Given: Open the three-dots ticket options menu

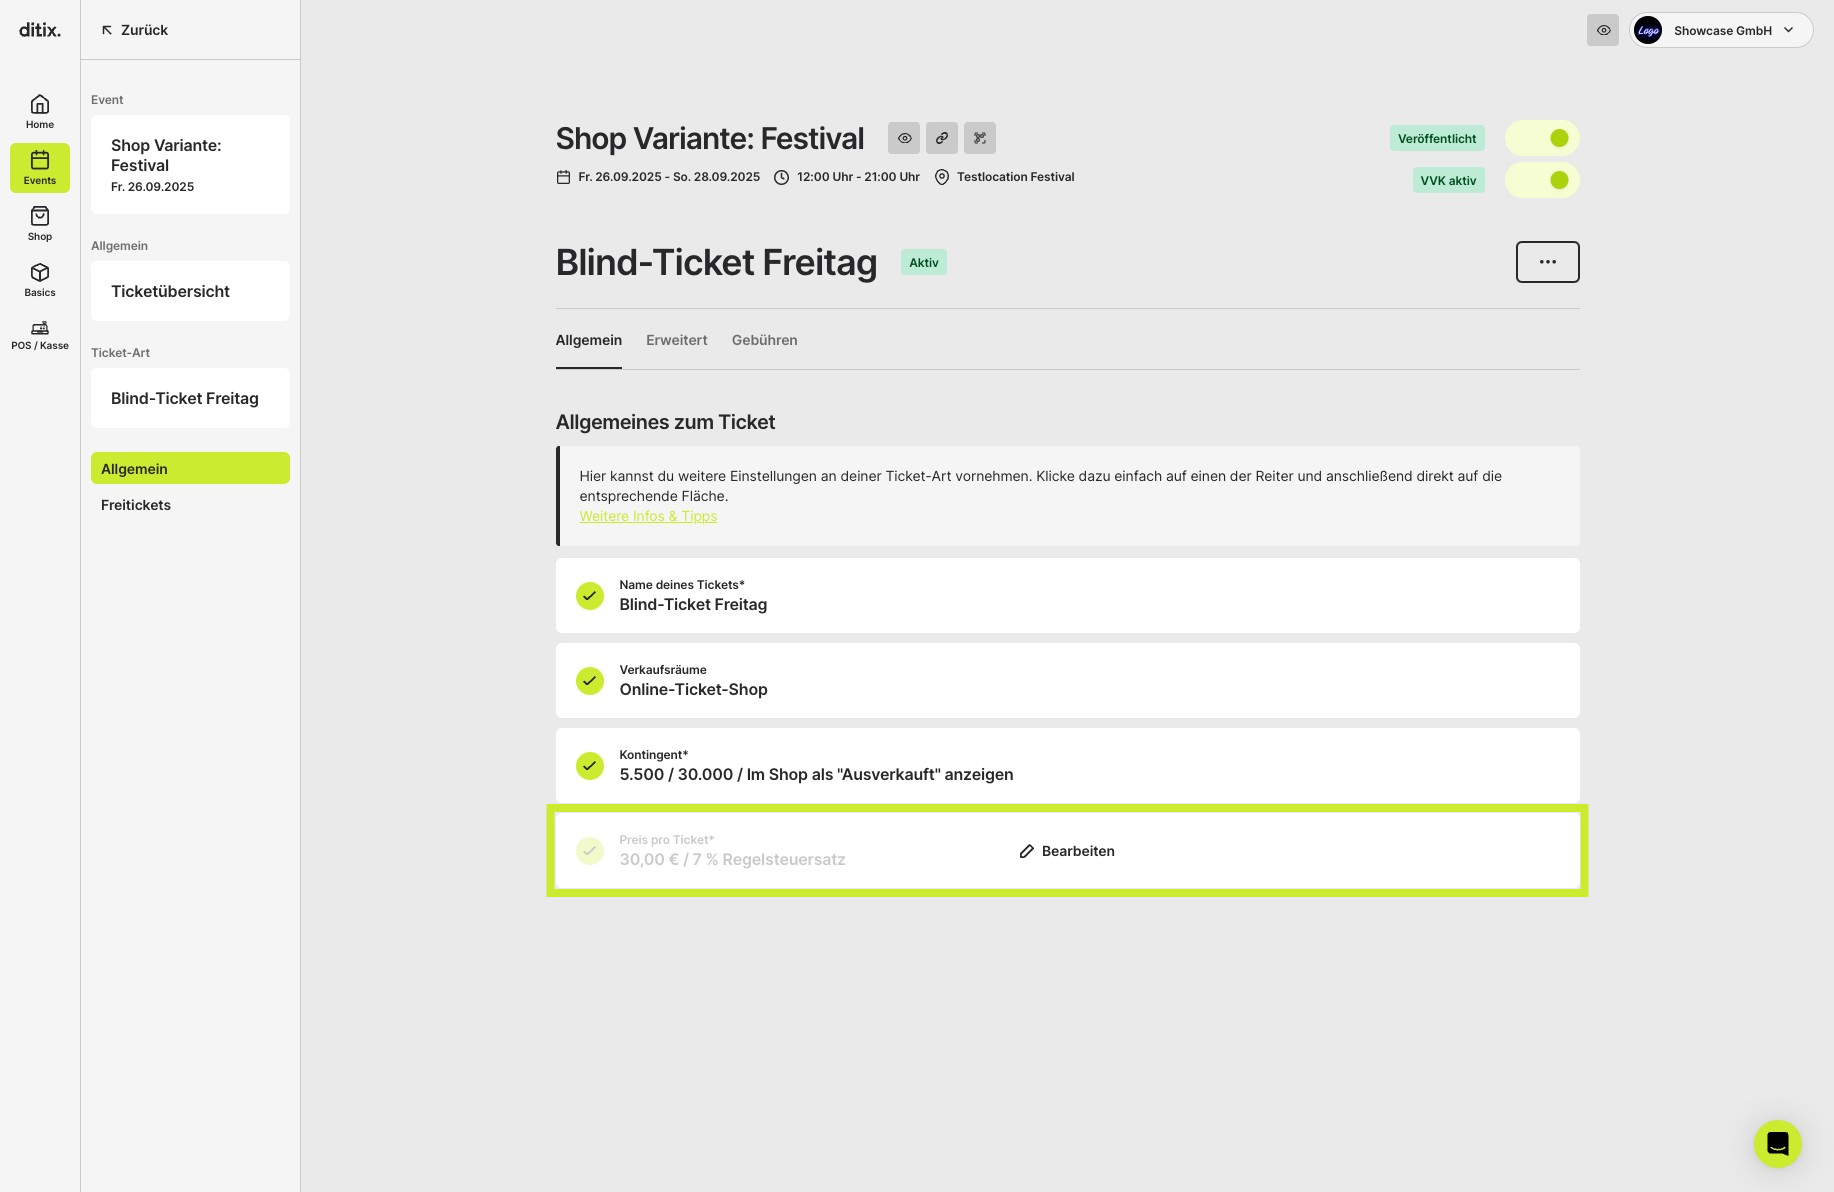Looking at the screenshot, I should click(x=1548, y=262).
